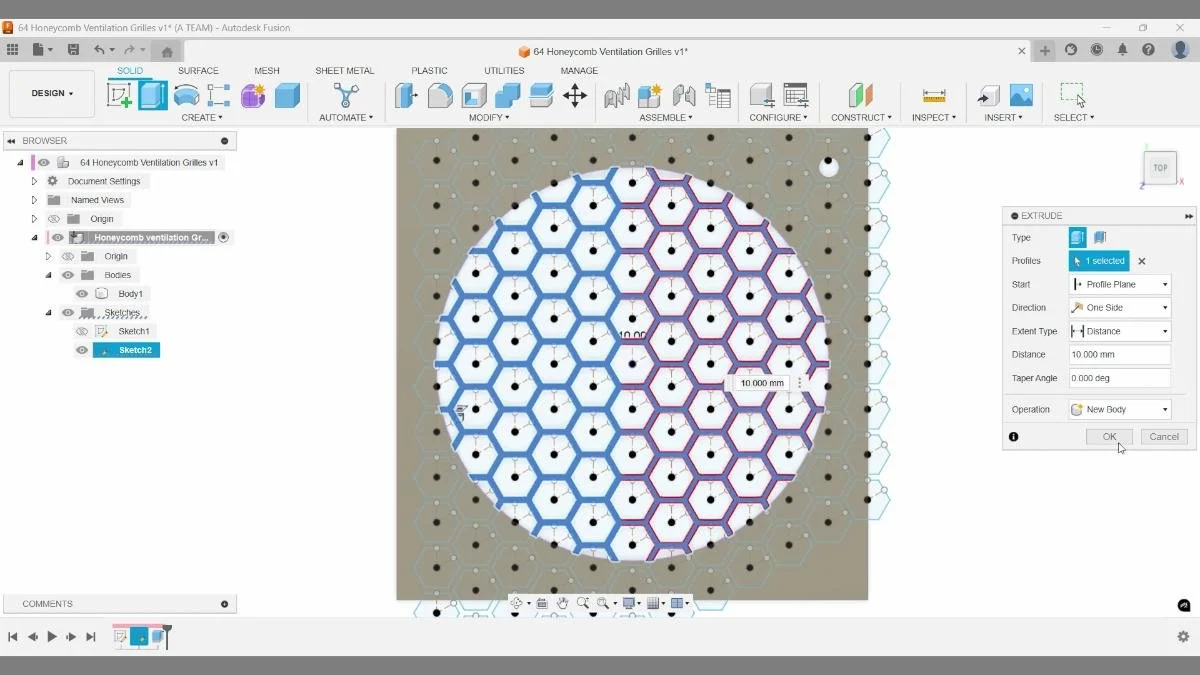Viewport: 1200px width, 675px height.
Task: Collapse the Sketches folder
Action: 48,313
